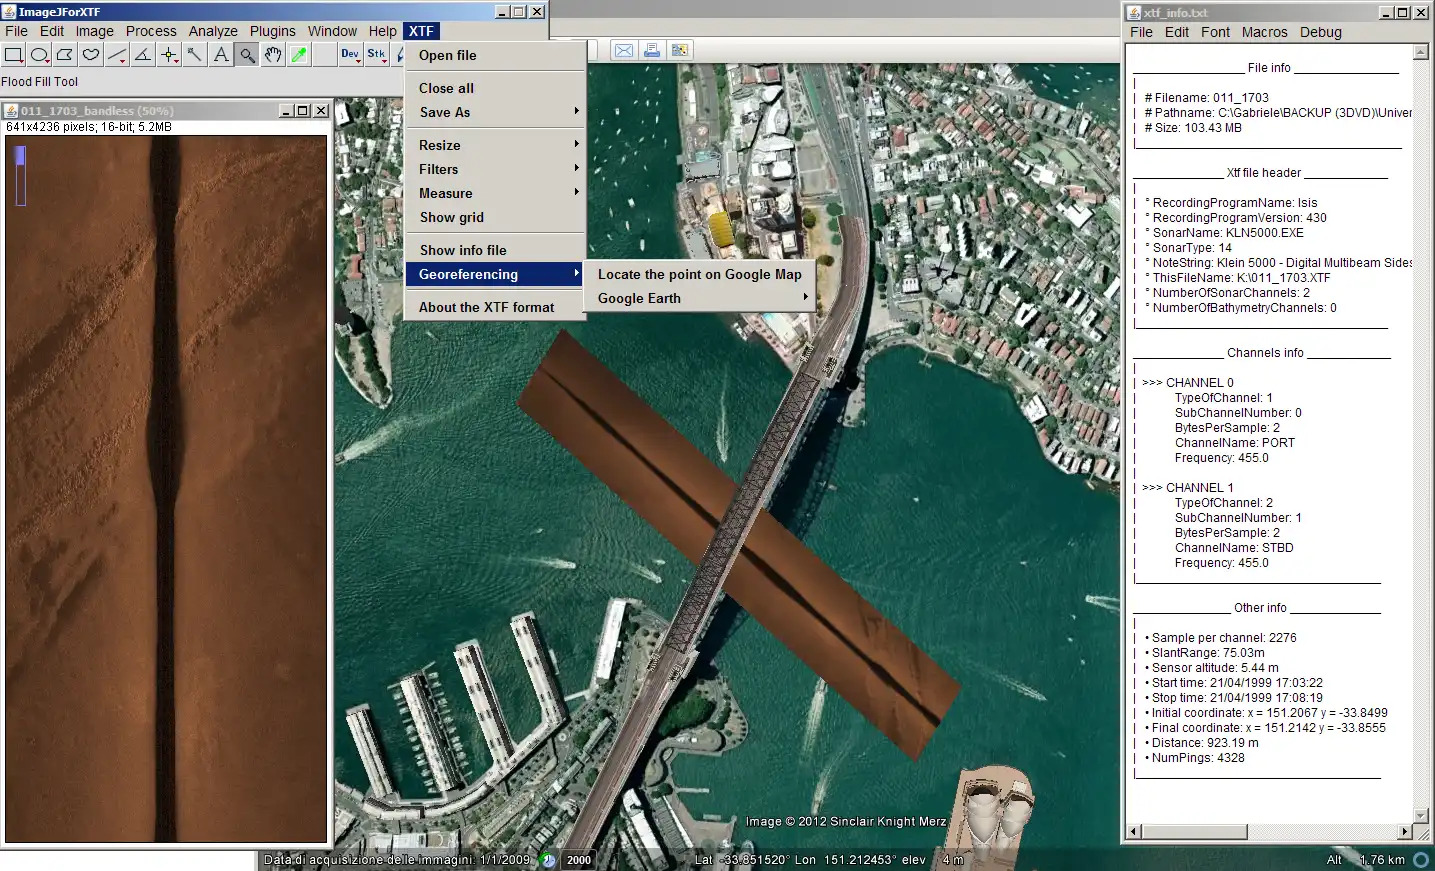
Task: Select Show info file menu entry
Action: click(x=463, y=250)
